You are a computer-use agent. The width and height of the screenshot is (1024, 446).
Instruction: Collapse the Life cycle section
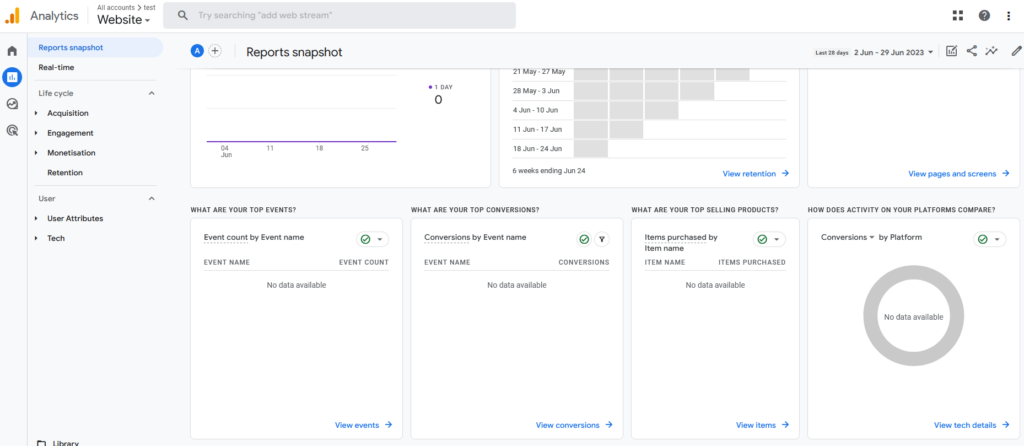(x=152, y=93)
